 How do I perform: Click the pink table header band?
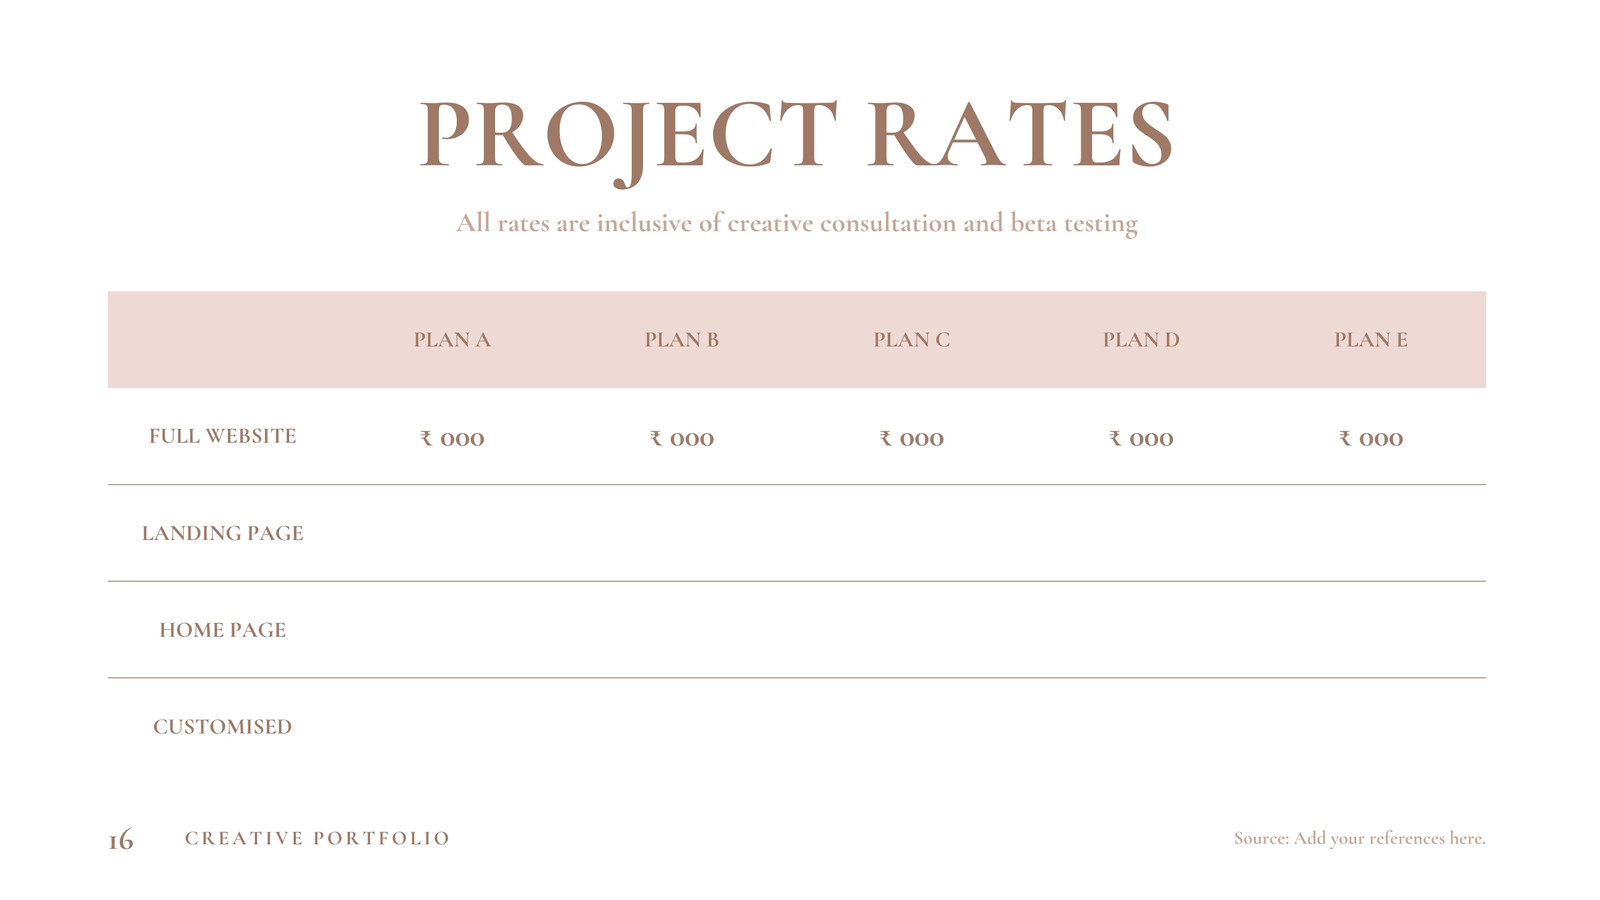tap(797, 340)
